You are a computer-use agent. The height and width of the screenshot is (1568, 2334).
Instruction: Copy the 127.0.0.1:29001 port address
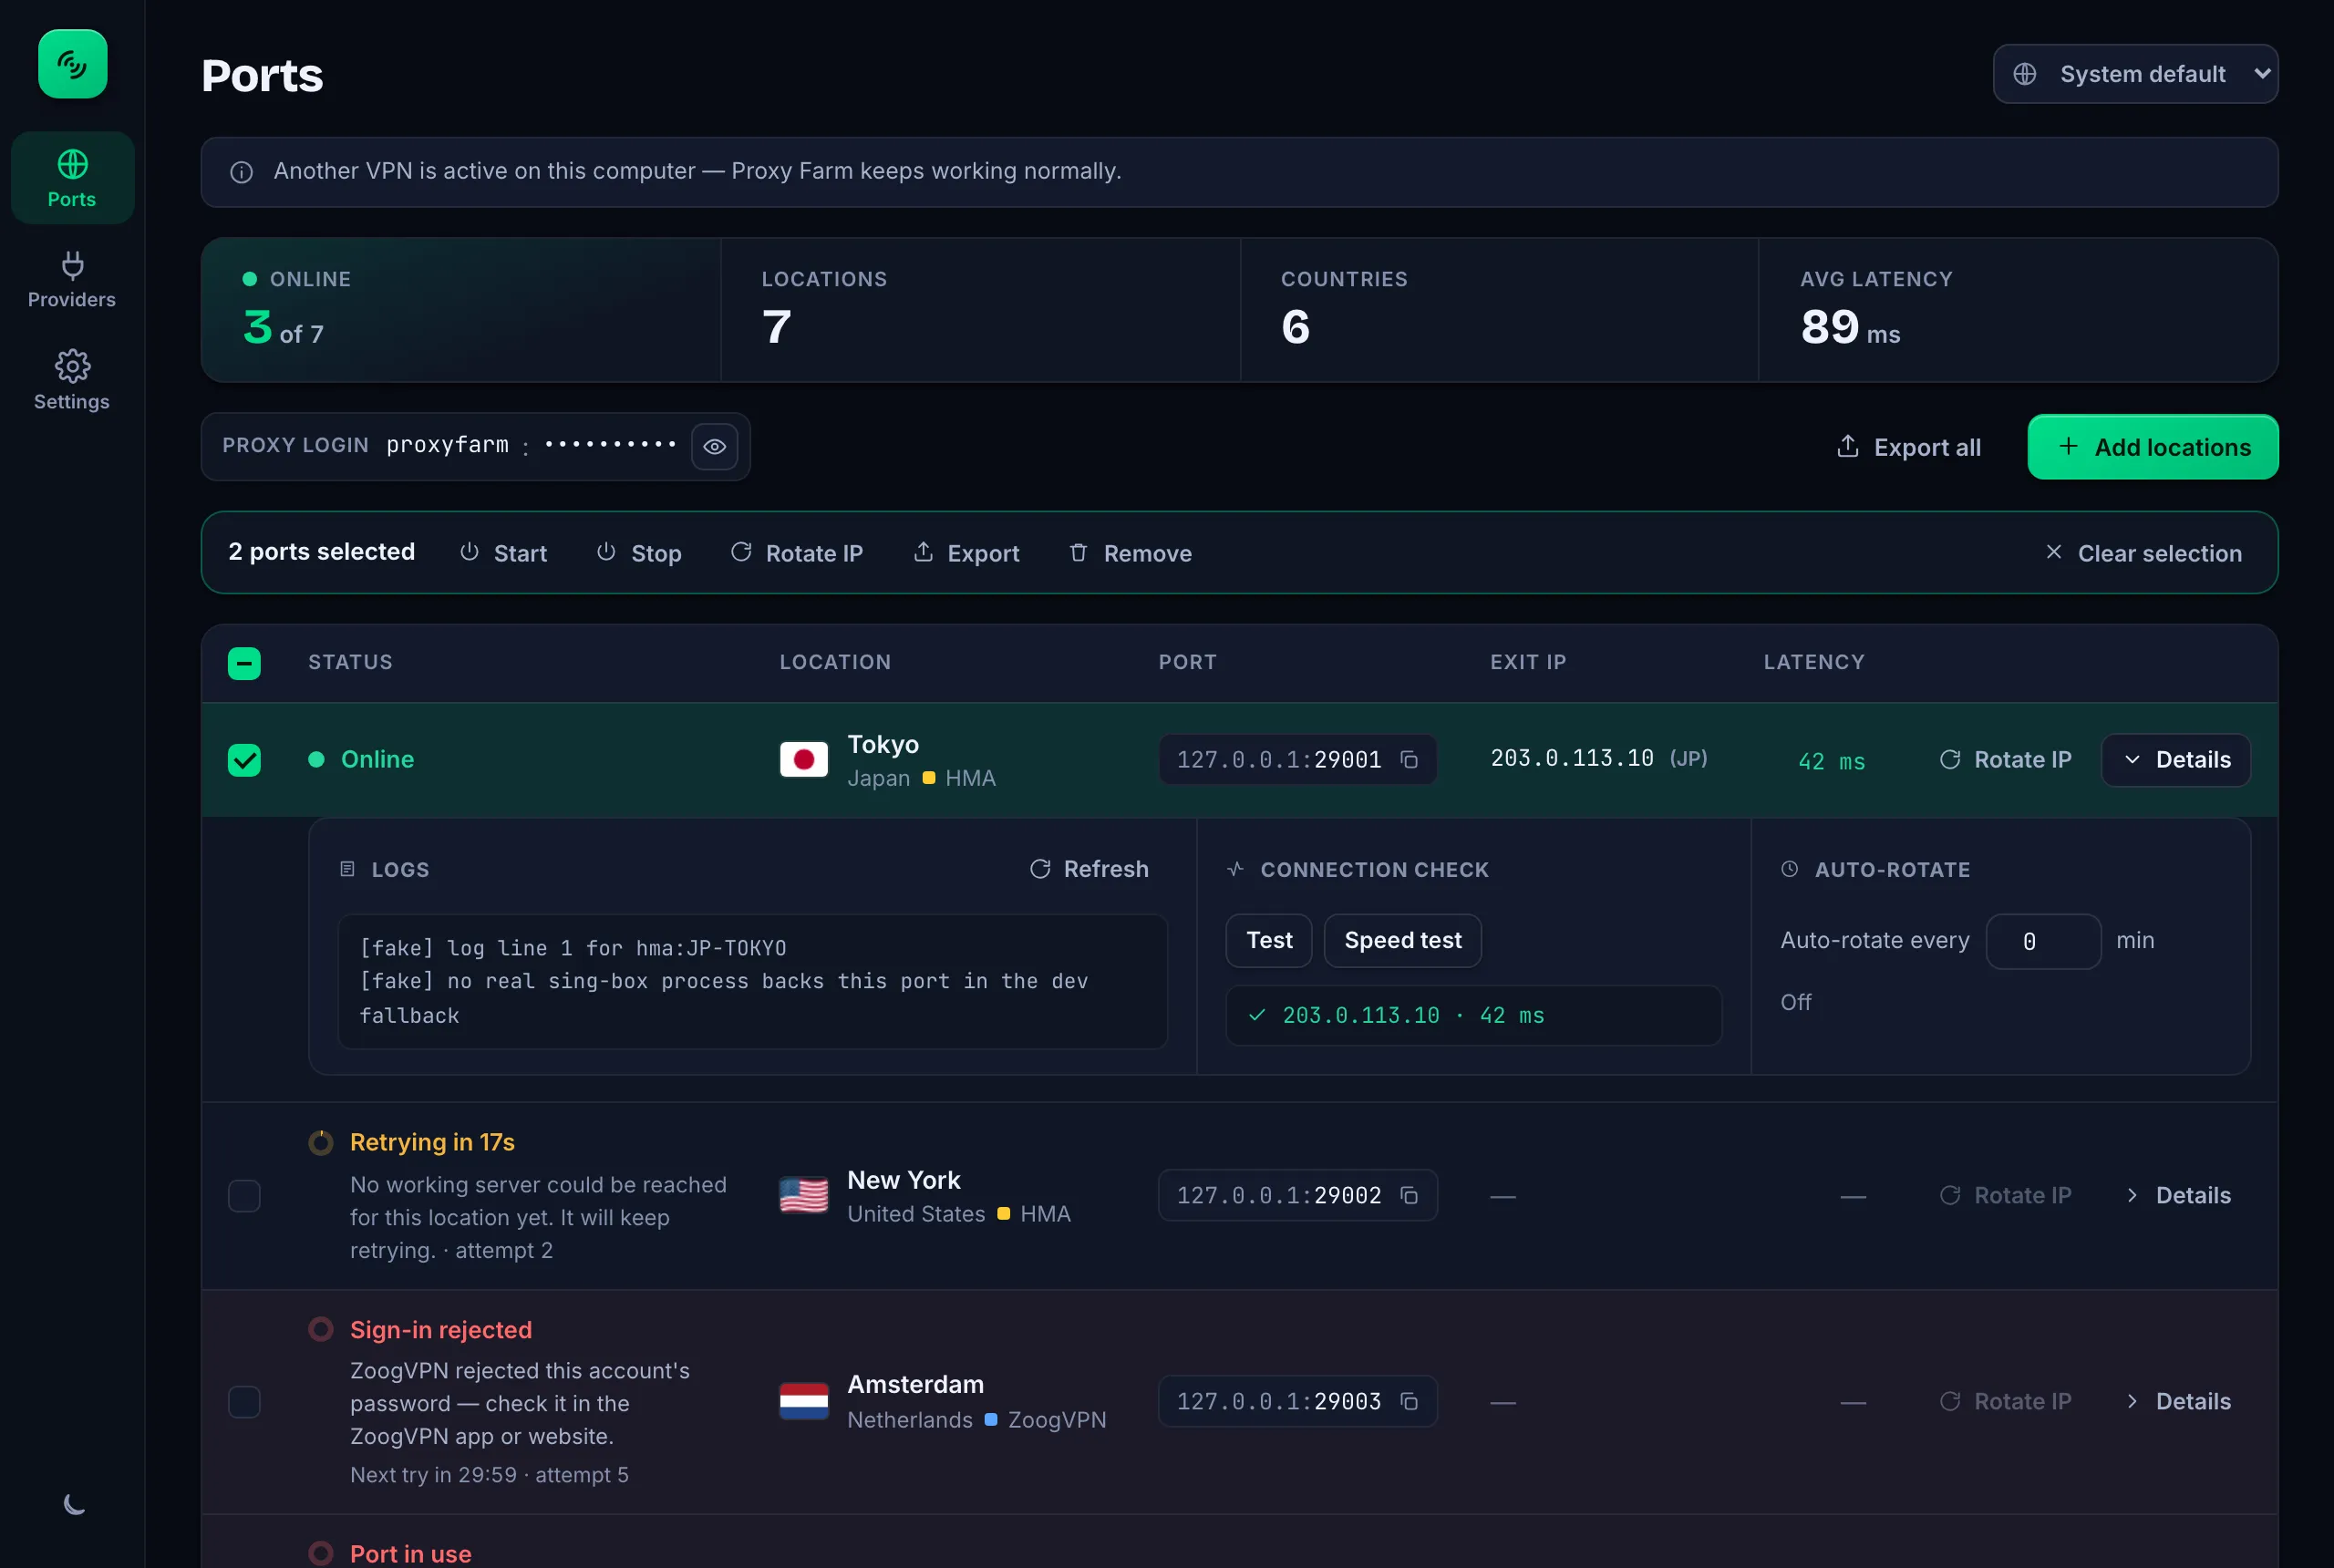click(x=1409, y=760)
